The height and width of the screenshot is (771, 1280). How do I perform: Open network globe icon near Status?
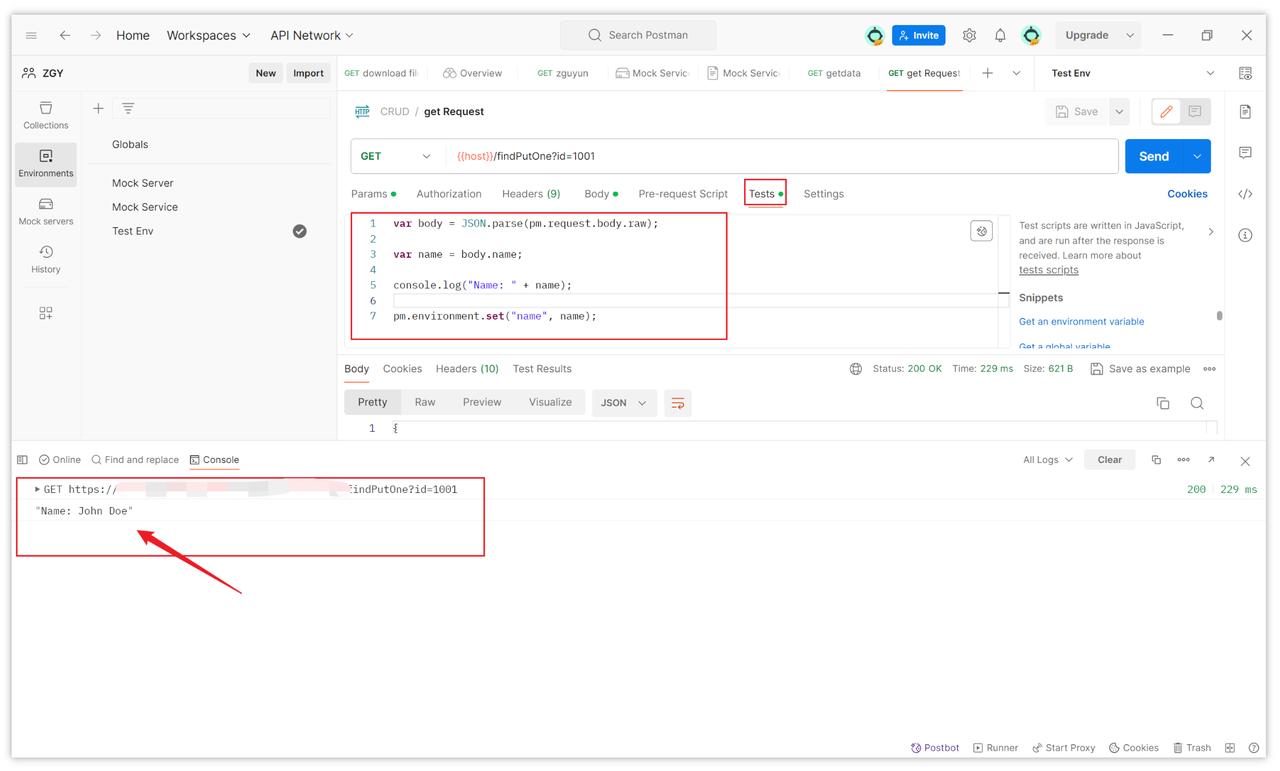tap(856, 369)
